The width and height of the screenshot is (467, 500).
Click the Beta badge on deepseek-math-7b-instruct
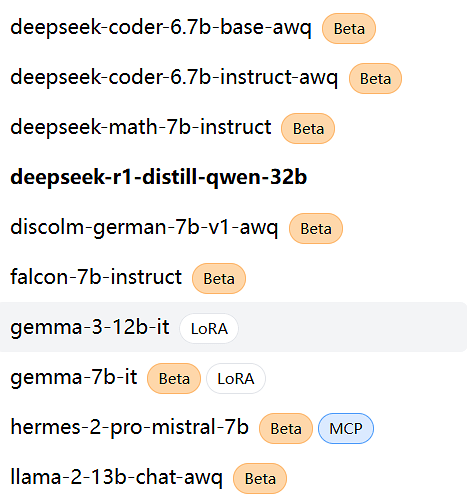pyautogui.click(x=308, y=129)
